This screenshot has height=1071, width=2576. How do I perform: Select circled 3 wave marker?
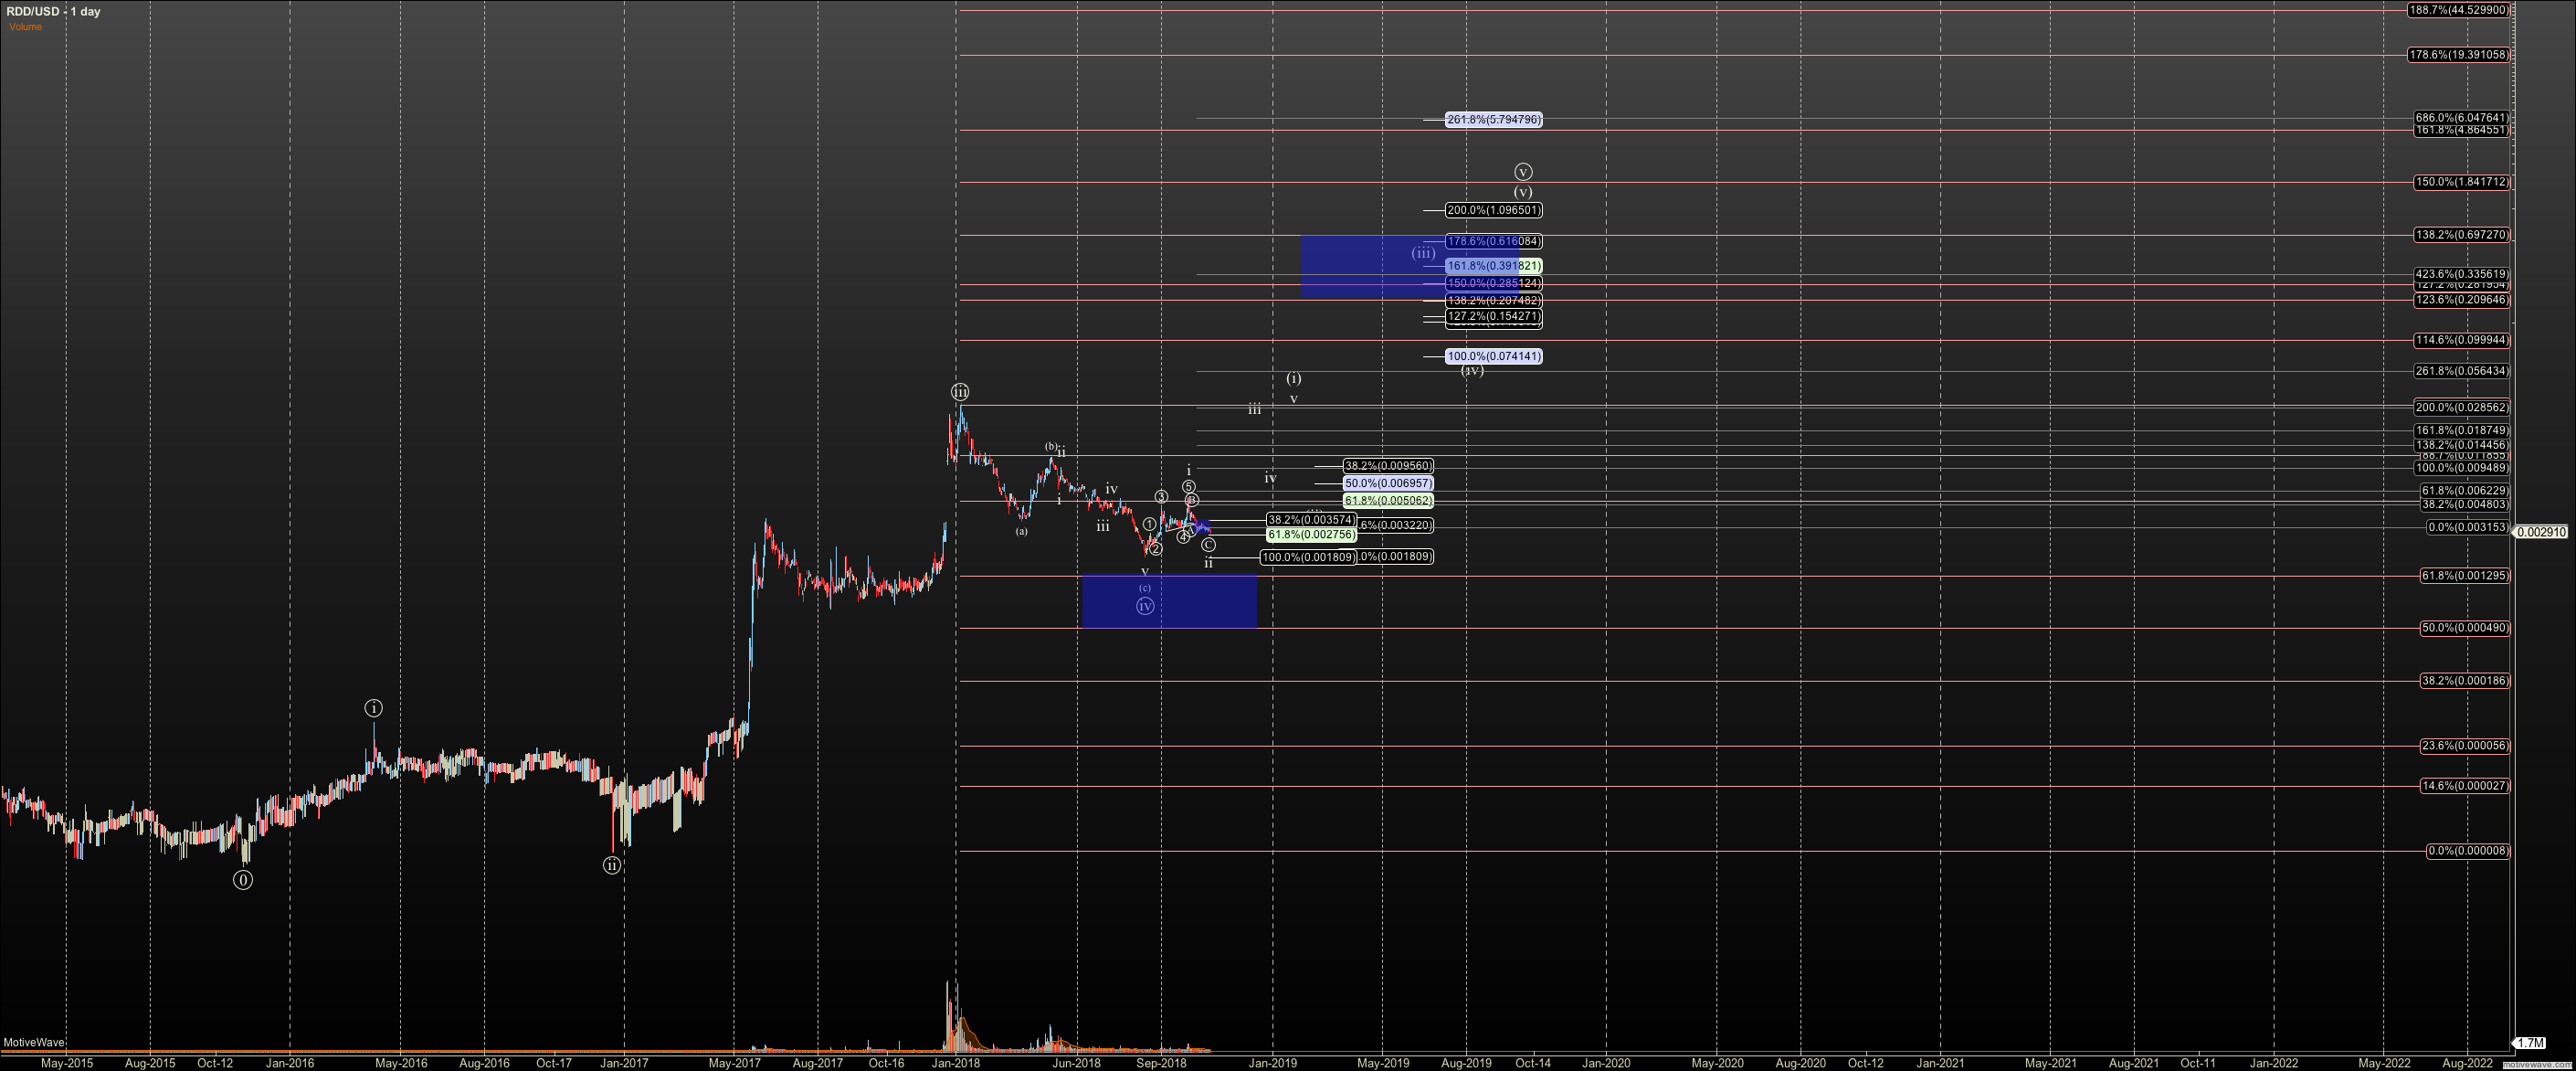pos(1161,497)
